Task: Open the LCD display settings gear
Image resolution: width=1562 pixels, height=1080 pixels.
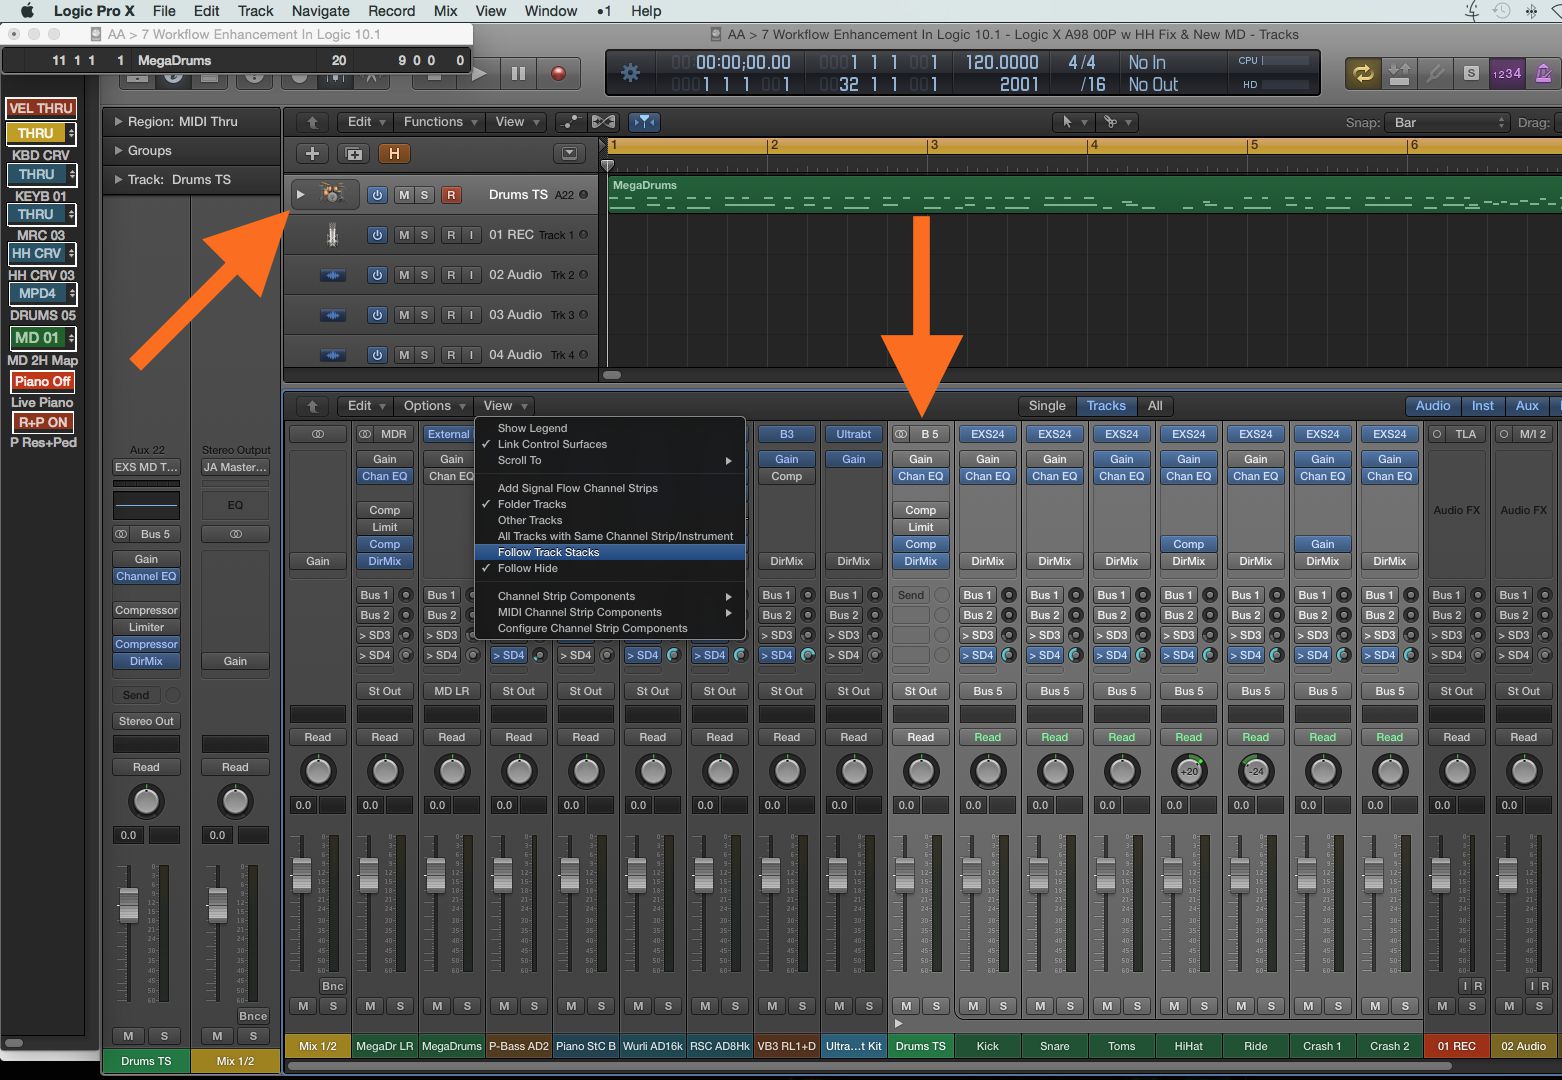Action: coord(631,73)
